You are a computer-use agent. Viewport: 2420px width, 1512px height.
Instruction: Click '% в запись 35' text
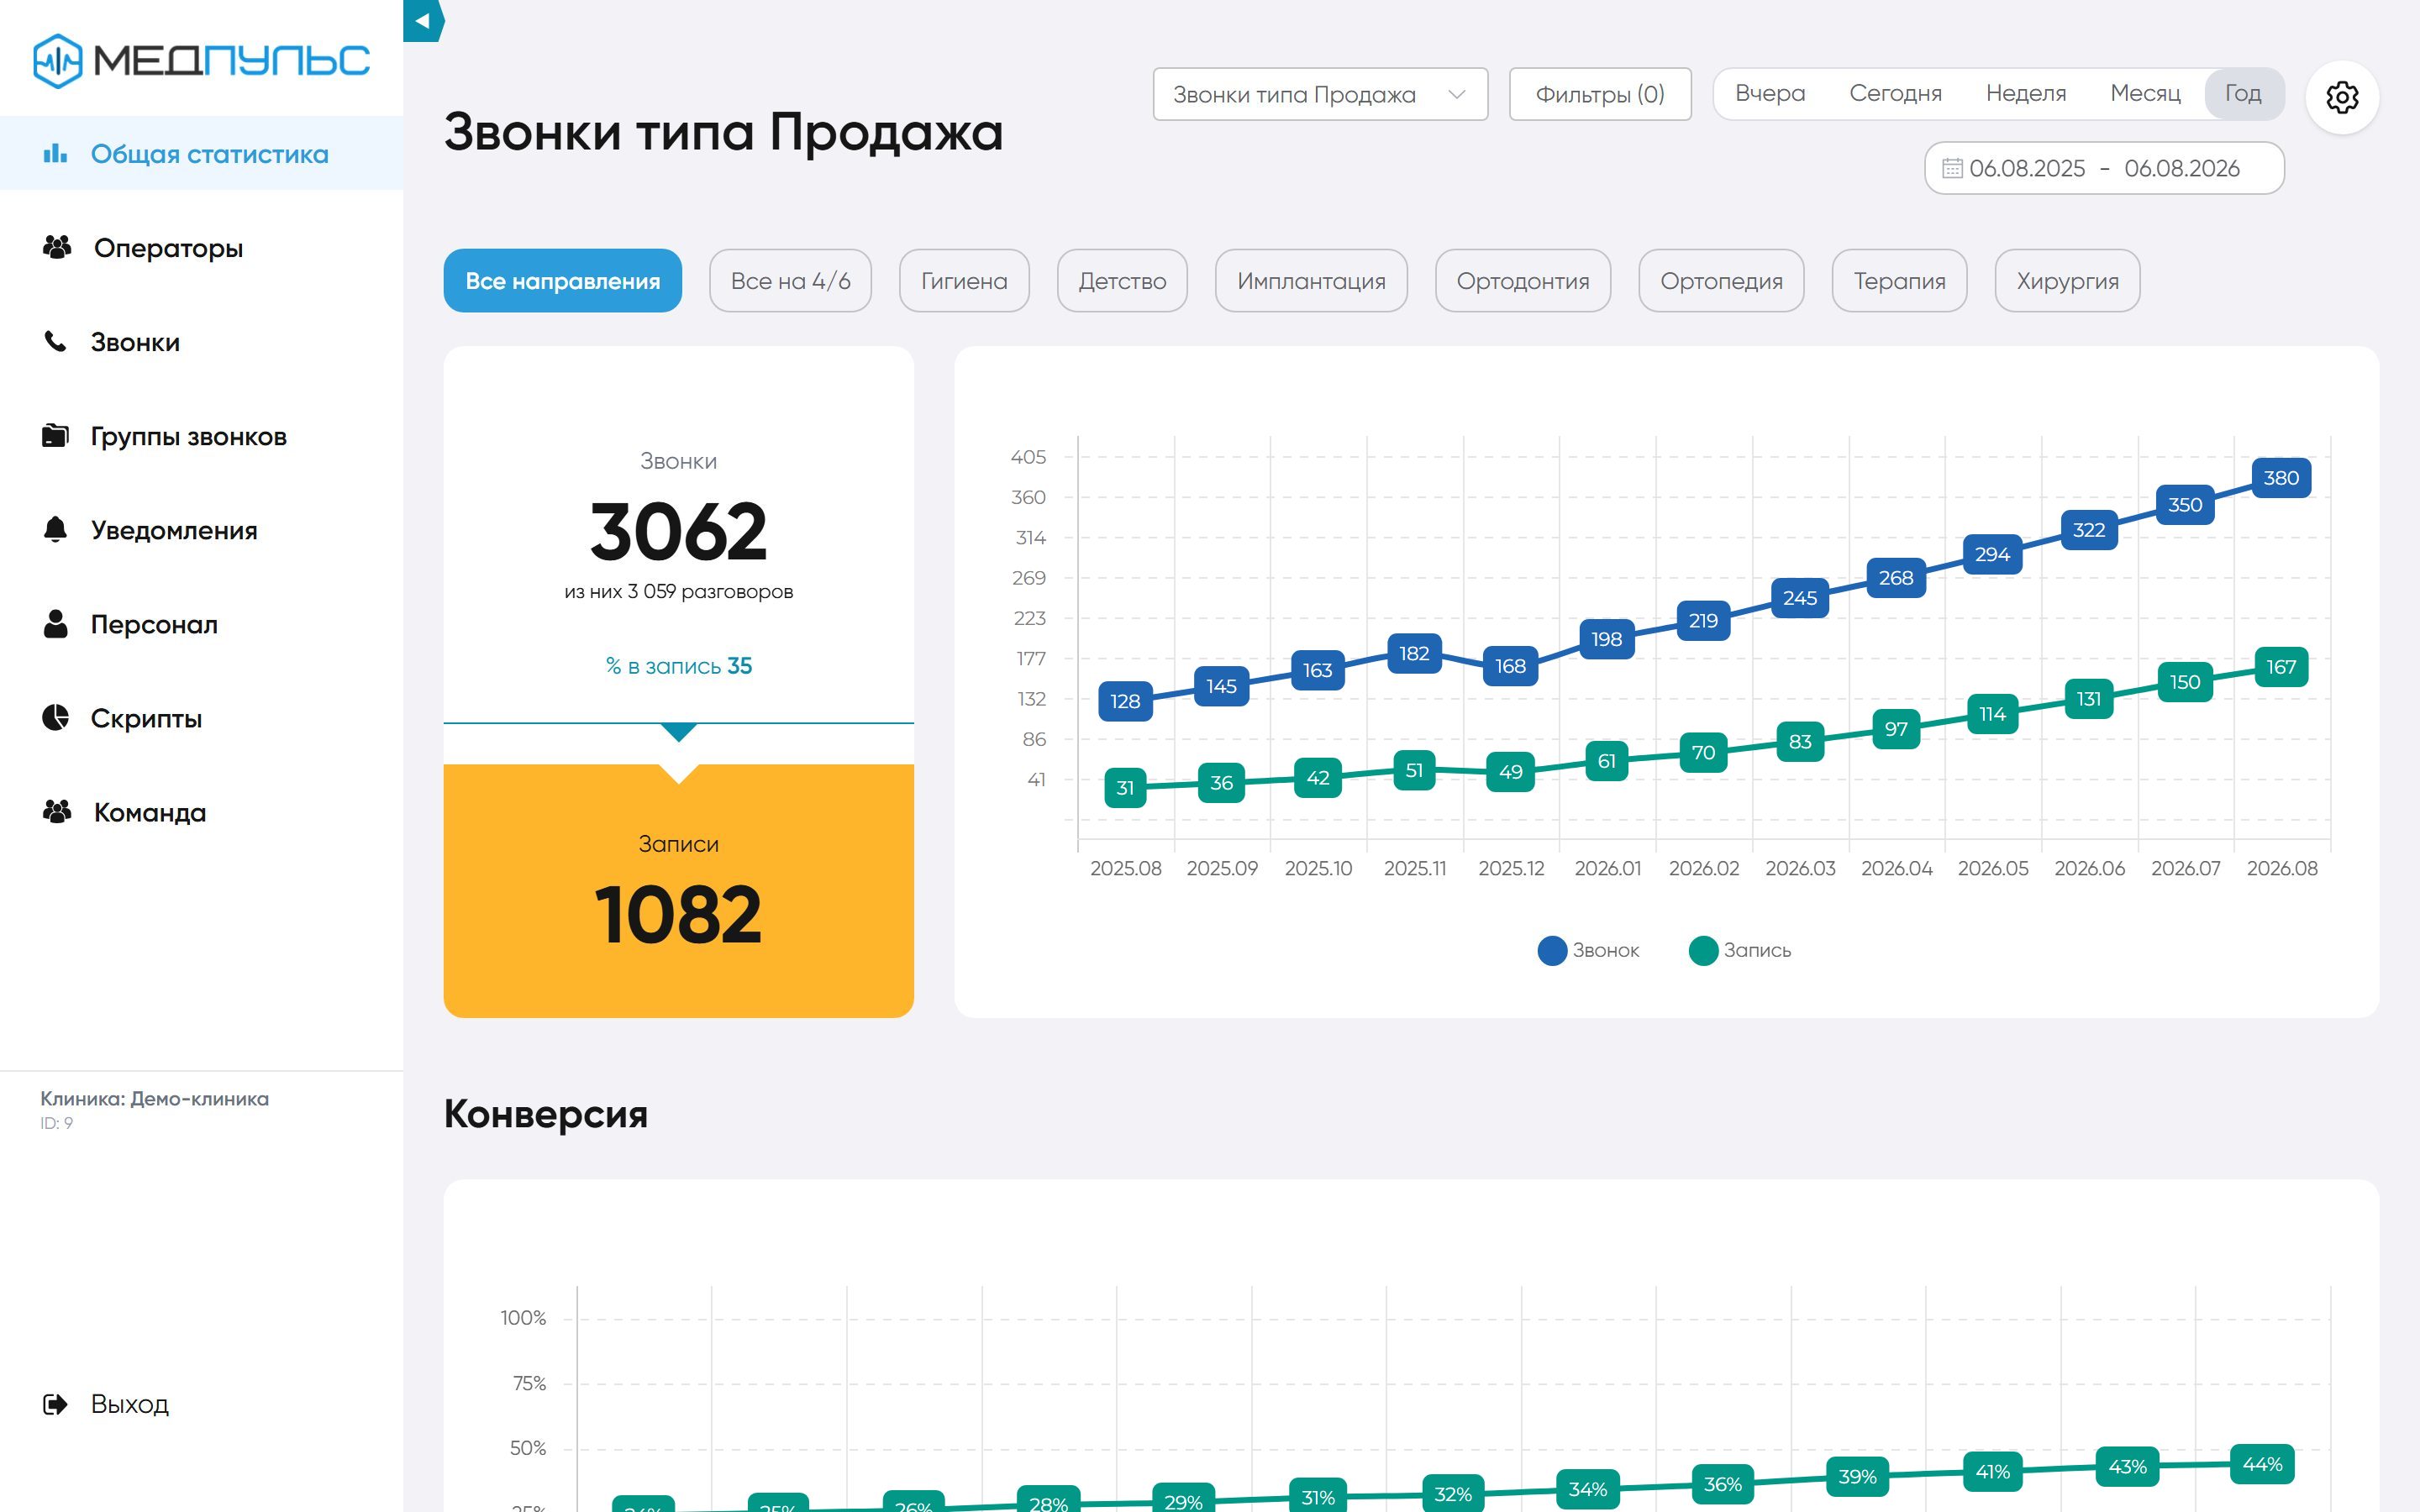click(x=678, y=666)
